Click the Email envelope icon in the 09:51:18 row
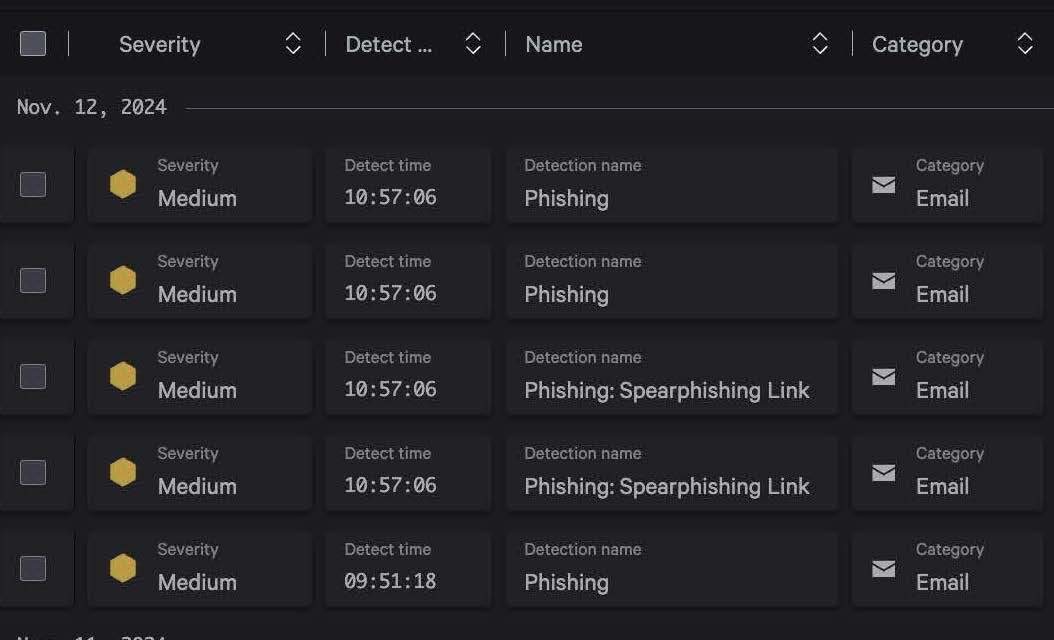Viewport: 1054px width, 640px height. click(883, 568)
